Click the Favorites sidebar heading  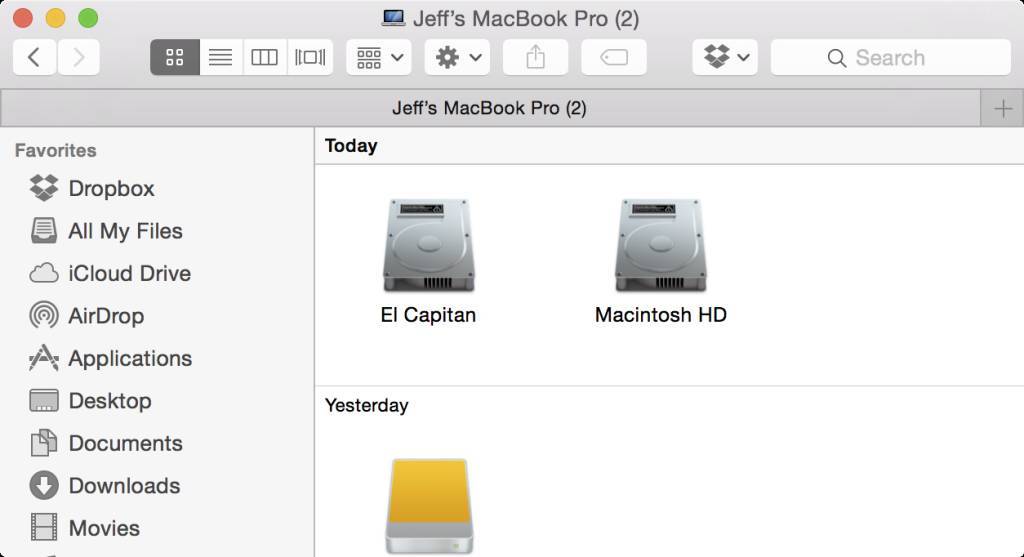pyautogui.click(x=56, y=150)
